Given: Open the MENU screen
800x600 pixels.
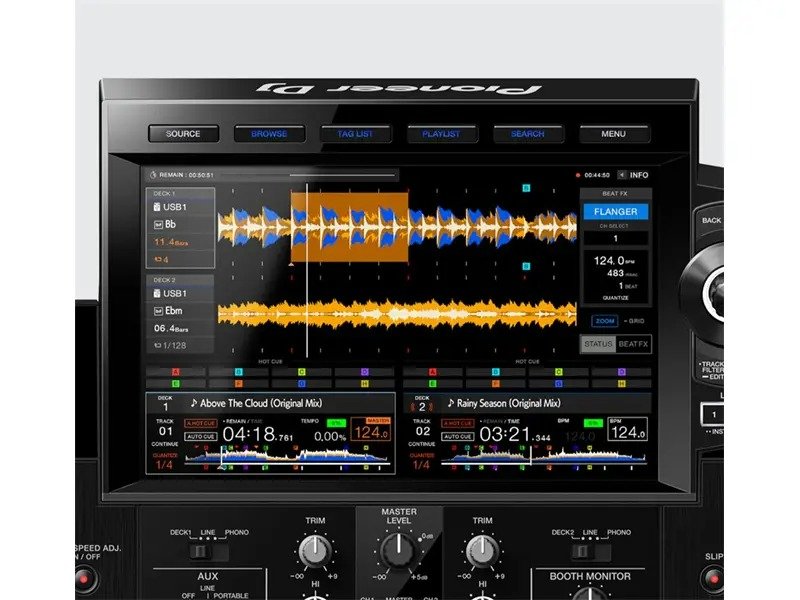Looking at the screenshot, I should point(614,132).
